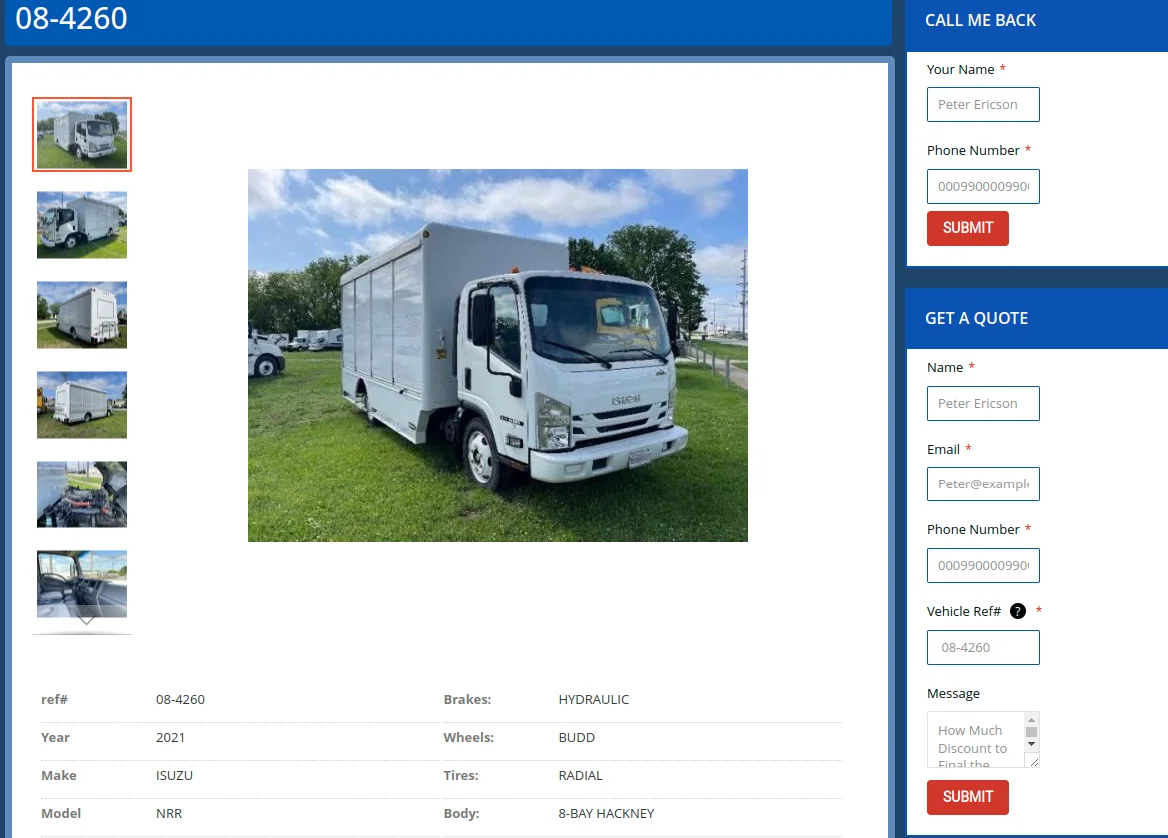Screen dimensions: 1168x838
Task: Select the Phone Number field under CALL ME BACK
Action: point(983,186)
